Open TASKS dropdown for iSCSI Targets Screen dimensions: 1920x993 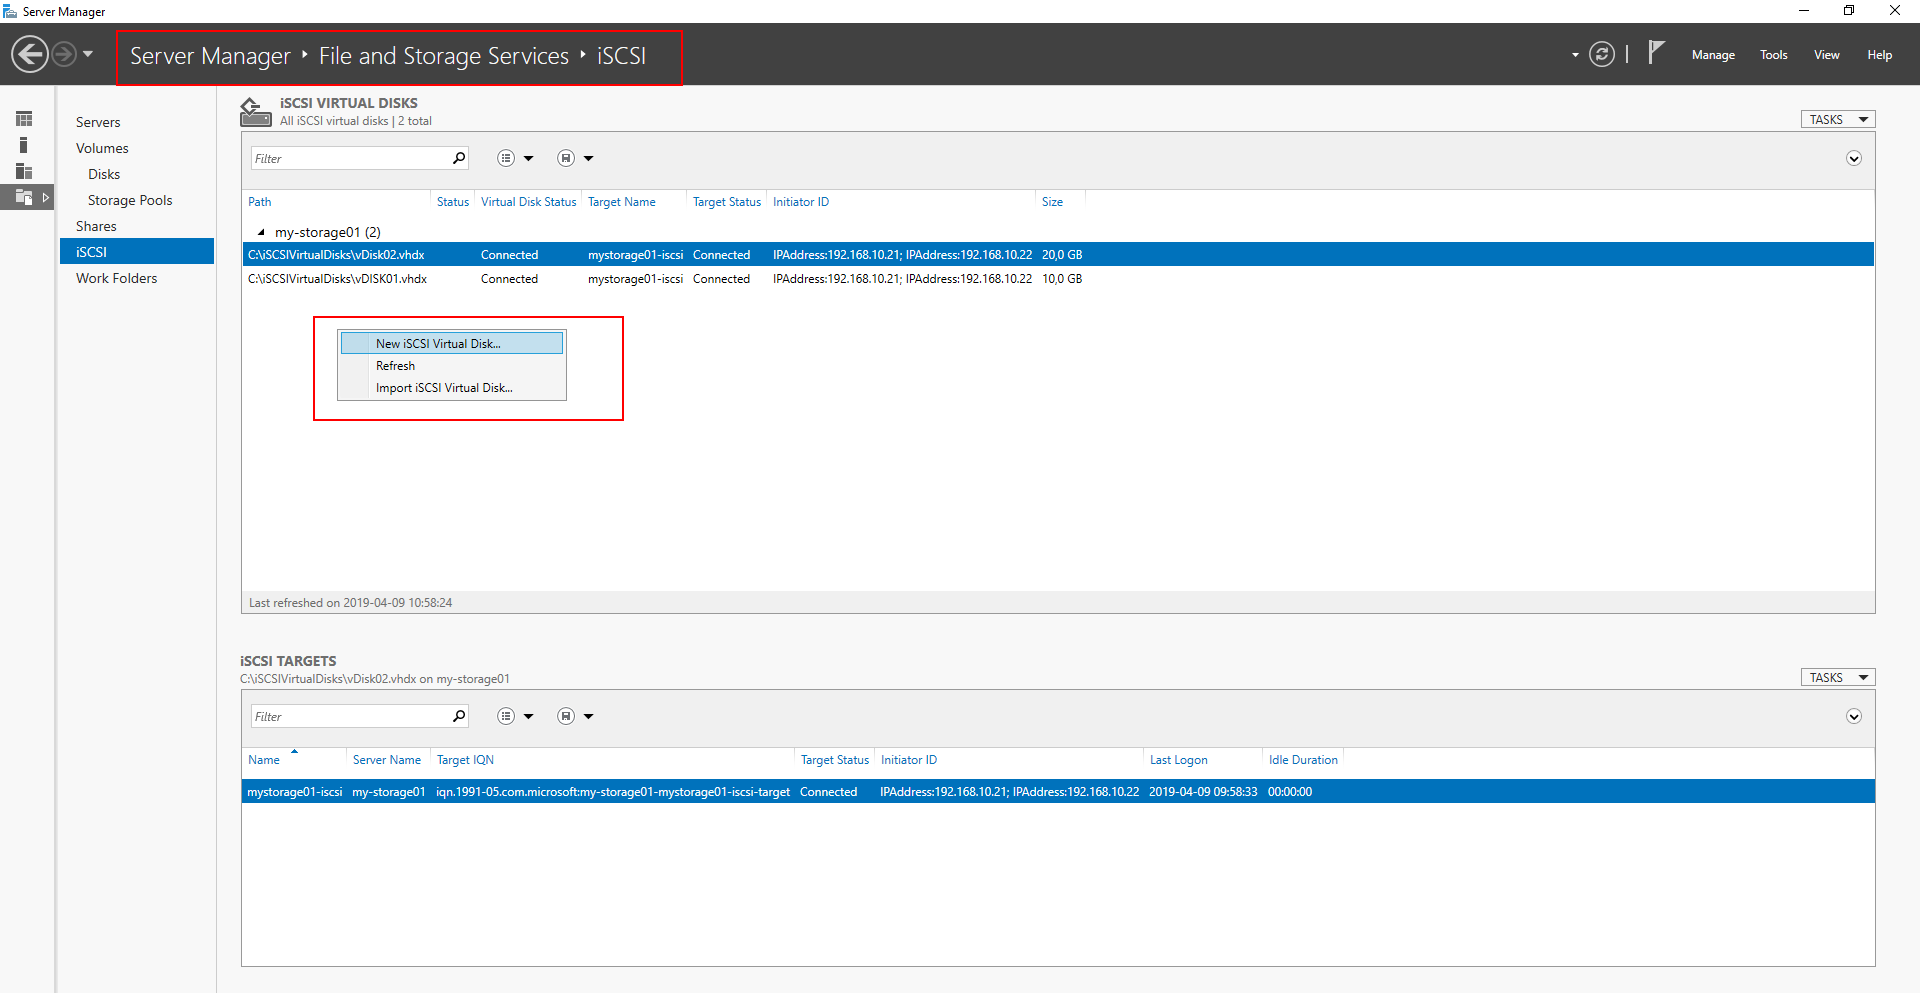1838,677
